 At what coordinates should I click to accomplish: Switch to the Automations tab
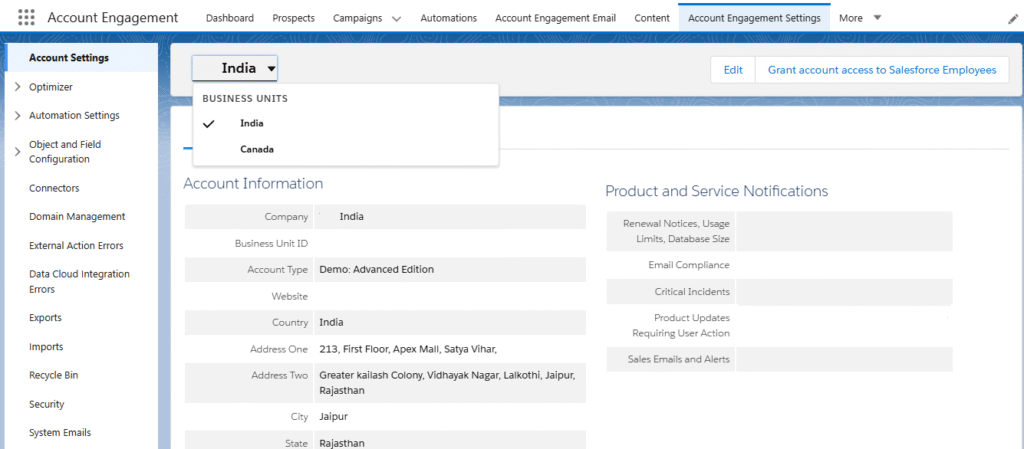[448, 18]
